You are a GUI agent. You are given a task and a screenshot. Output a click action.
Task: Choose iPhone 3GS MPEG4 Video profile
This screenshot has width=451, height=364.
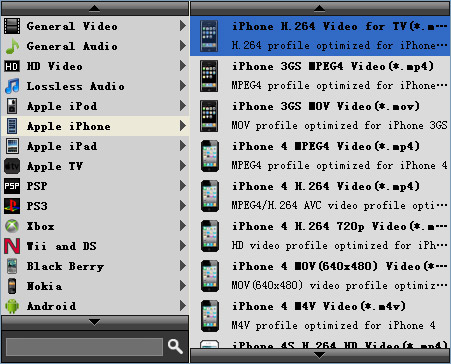pyautogui.click(x=320, y=76)
